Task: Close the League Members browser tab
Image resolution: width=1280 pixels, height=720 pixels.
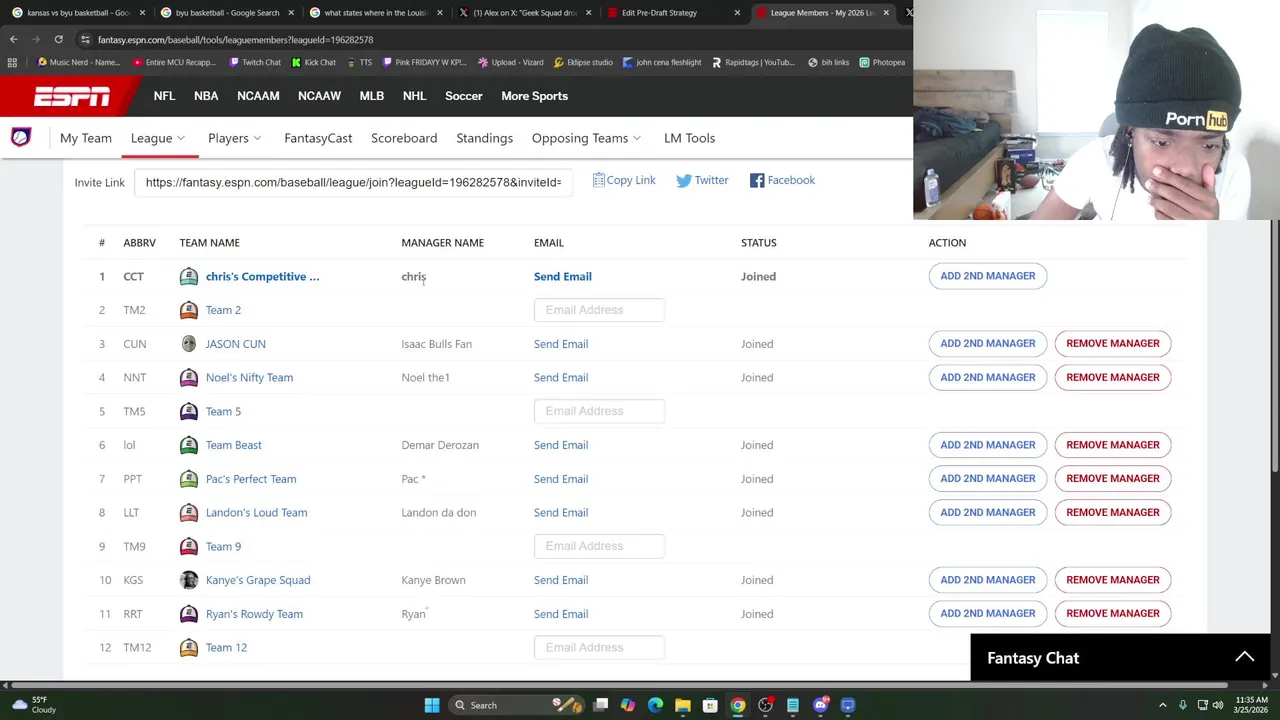Action: click(x=885, y=13)
